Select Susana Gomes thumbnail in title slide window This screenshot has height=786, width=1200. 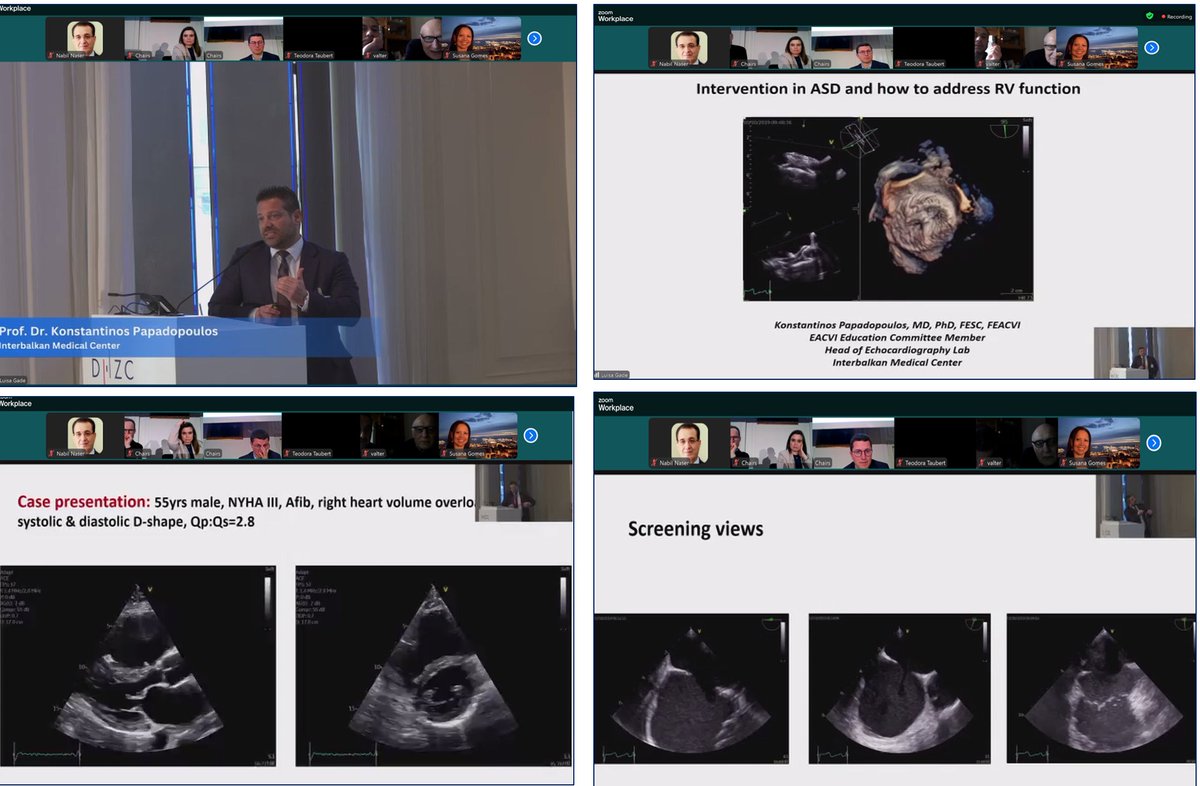pos(1097,47)
